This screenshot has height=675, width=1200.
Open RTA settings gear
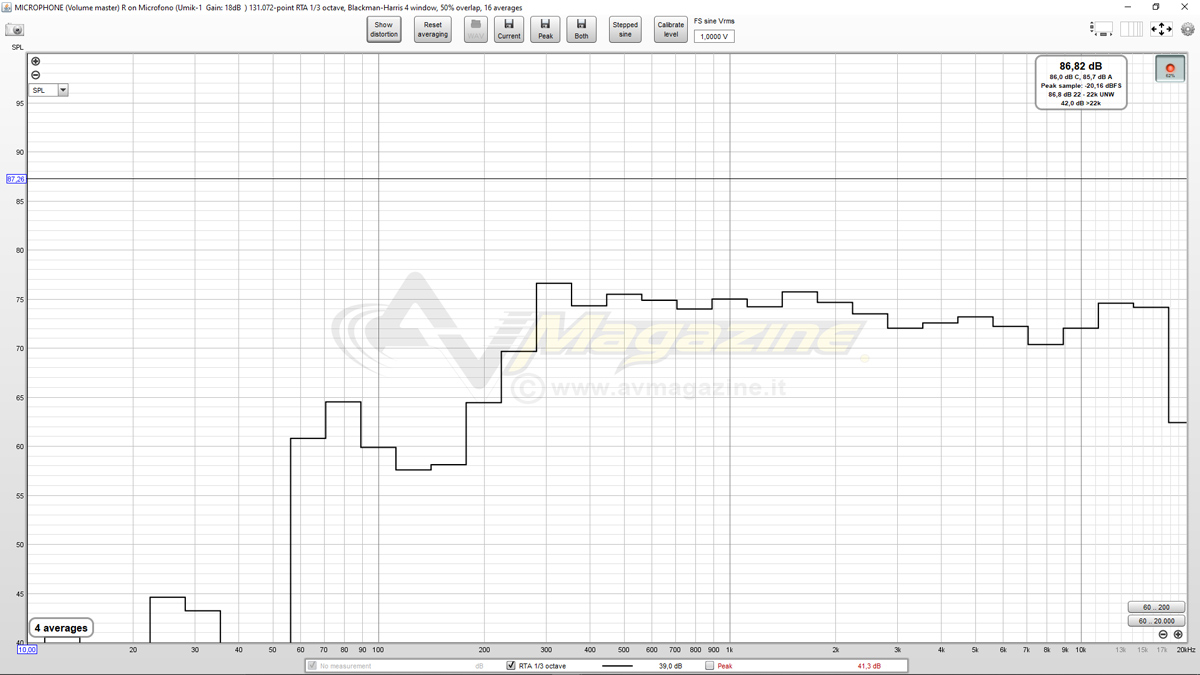point(1188,29)
